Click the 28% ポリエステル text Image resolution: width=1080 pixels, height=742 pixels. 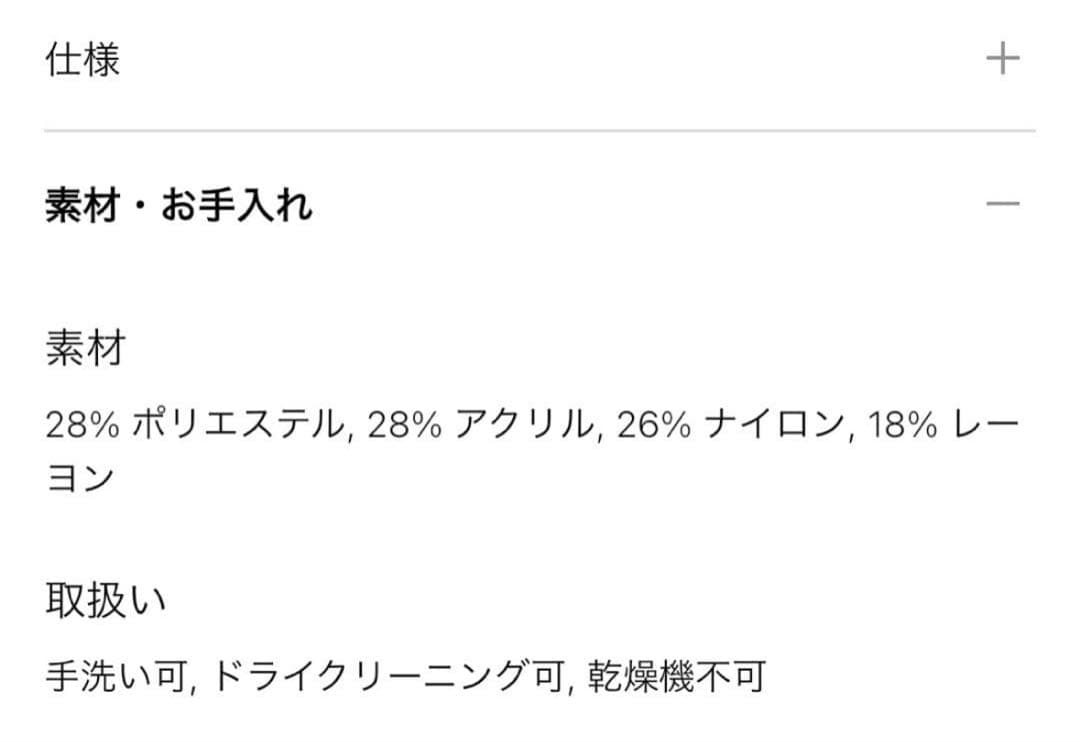tap(197, 426)
